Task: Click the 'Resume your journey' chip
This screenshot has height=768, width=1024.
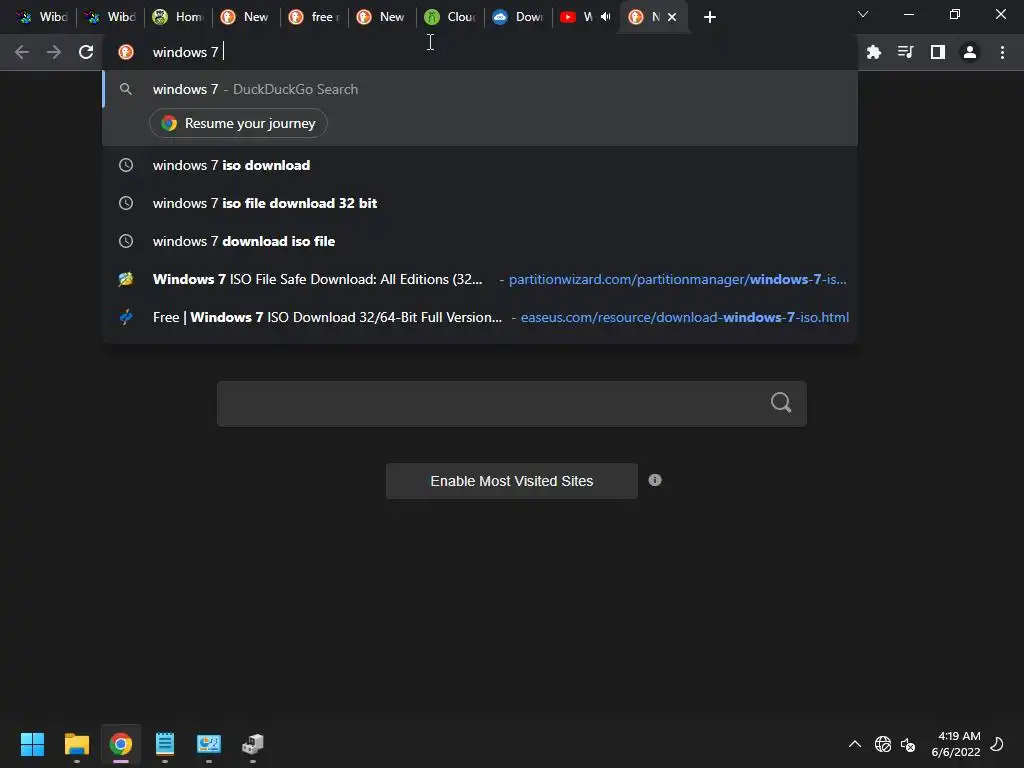Action: (238, 123)
